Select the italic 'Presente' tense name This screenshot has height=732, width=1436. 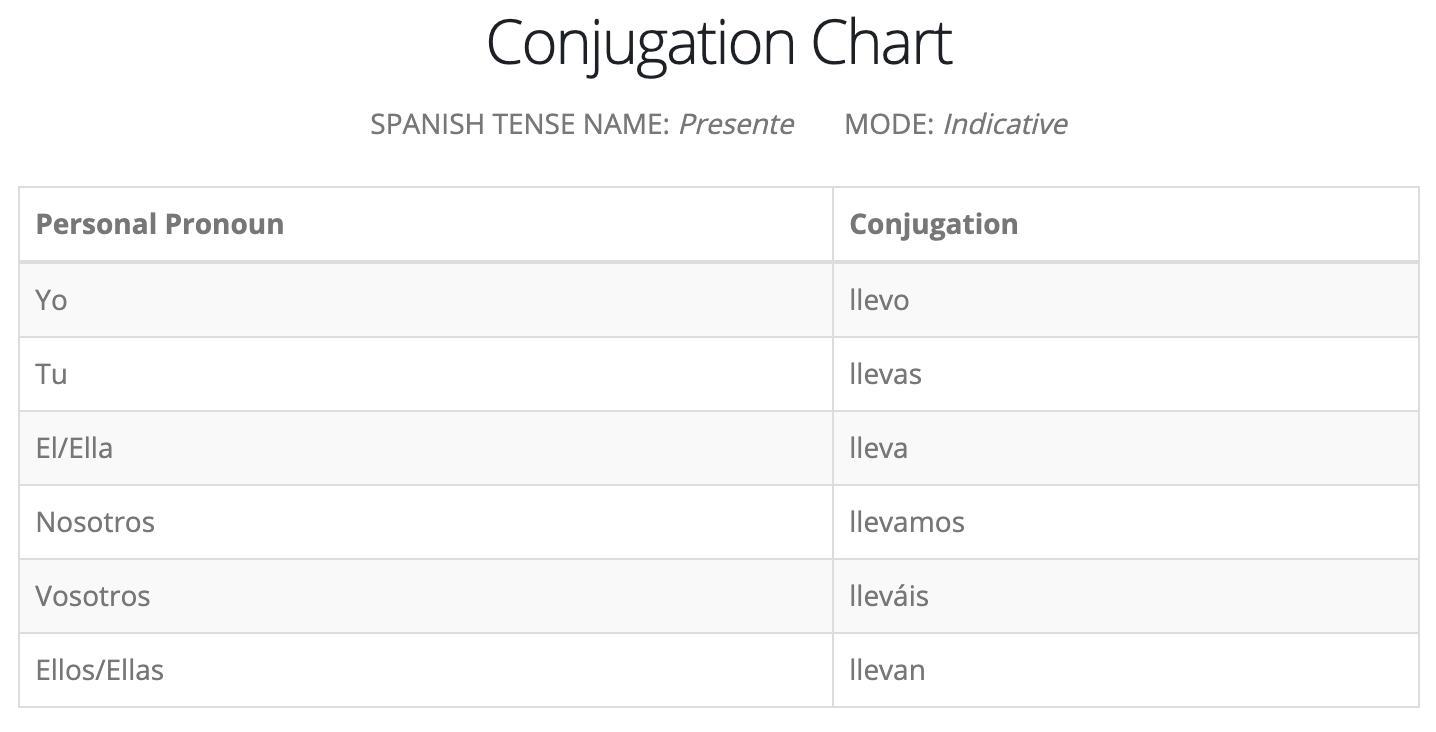[x=736, y=124]
